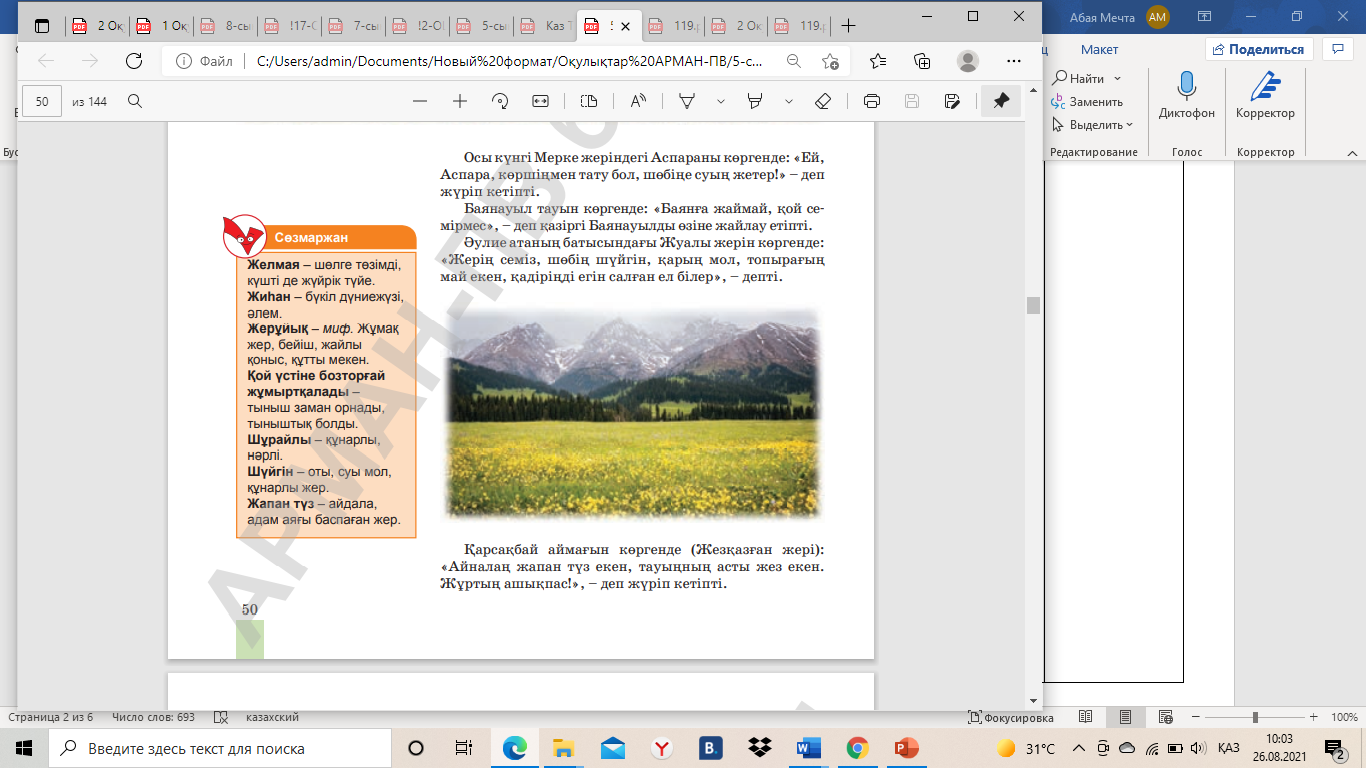The width and height of the screenshot is (1366, 768).
Task: Select the Eraser tool in PDF toolbar
Action: pyautogui.click(x=823, y=101)
